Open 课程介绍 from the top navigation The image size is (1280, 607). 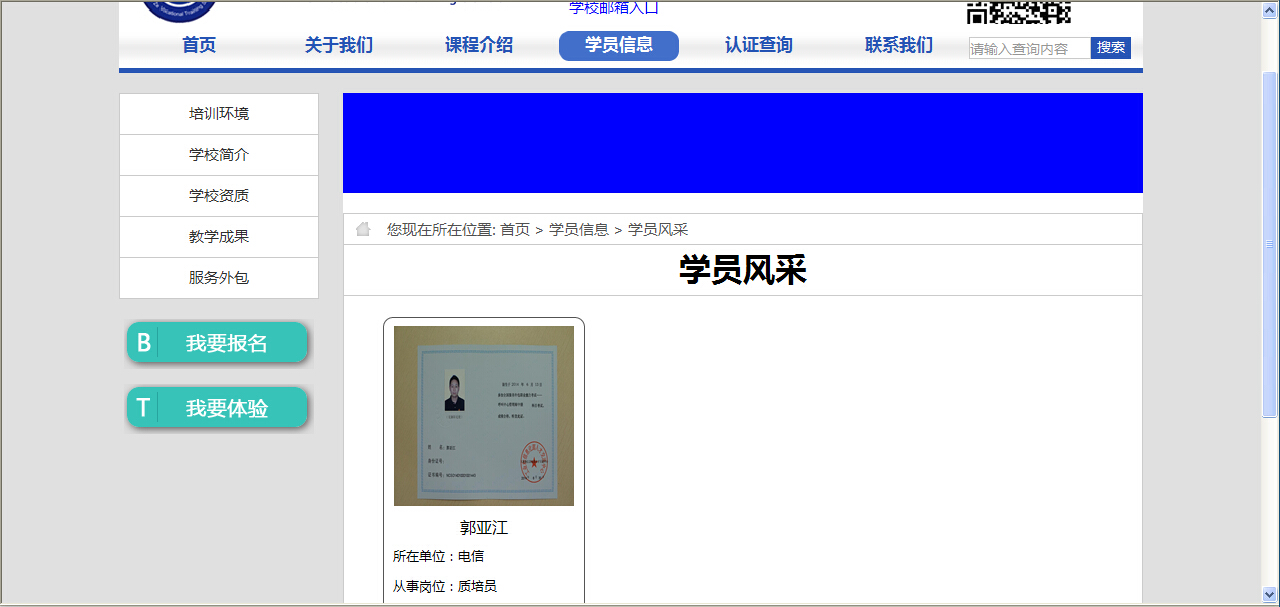(x=479, y=45)
